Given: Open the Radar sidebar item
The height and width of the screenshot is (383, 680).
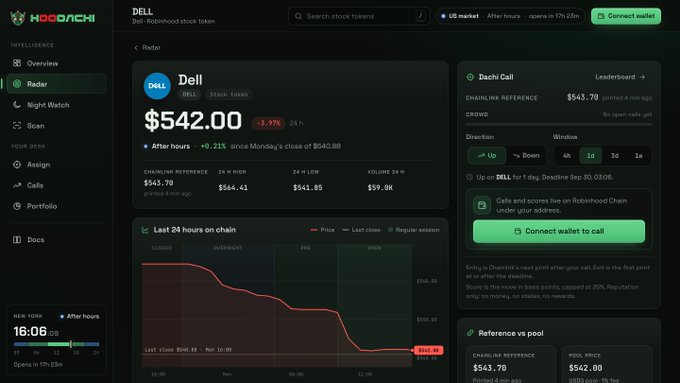Looking at the screenshot, I should [x=56, y=84].
